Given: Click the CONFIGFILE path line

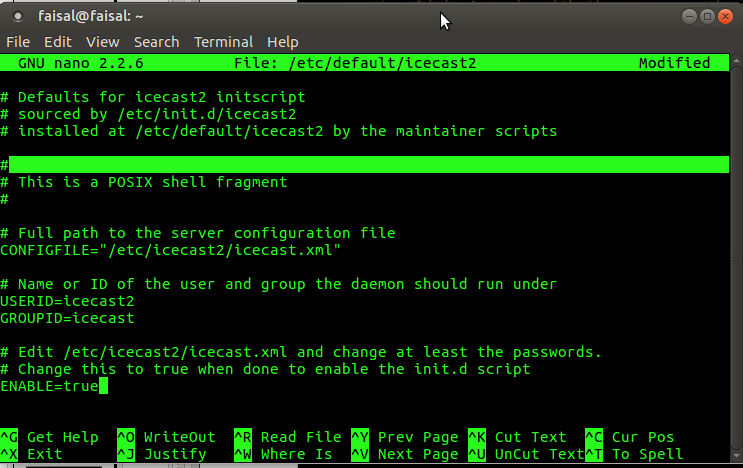Looking at the screenshot, I should click(x=170, y=250).
